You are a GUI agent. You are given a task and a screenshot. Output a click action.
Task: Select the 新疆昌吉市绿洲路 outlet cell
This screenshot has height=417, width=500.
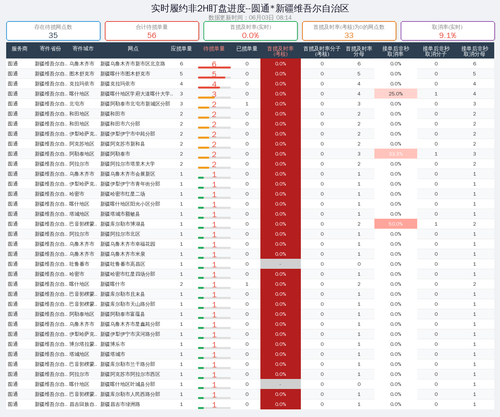(x=120, y=404)
